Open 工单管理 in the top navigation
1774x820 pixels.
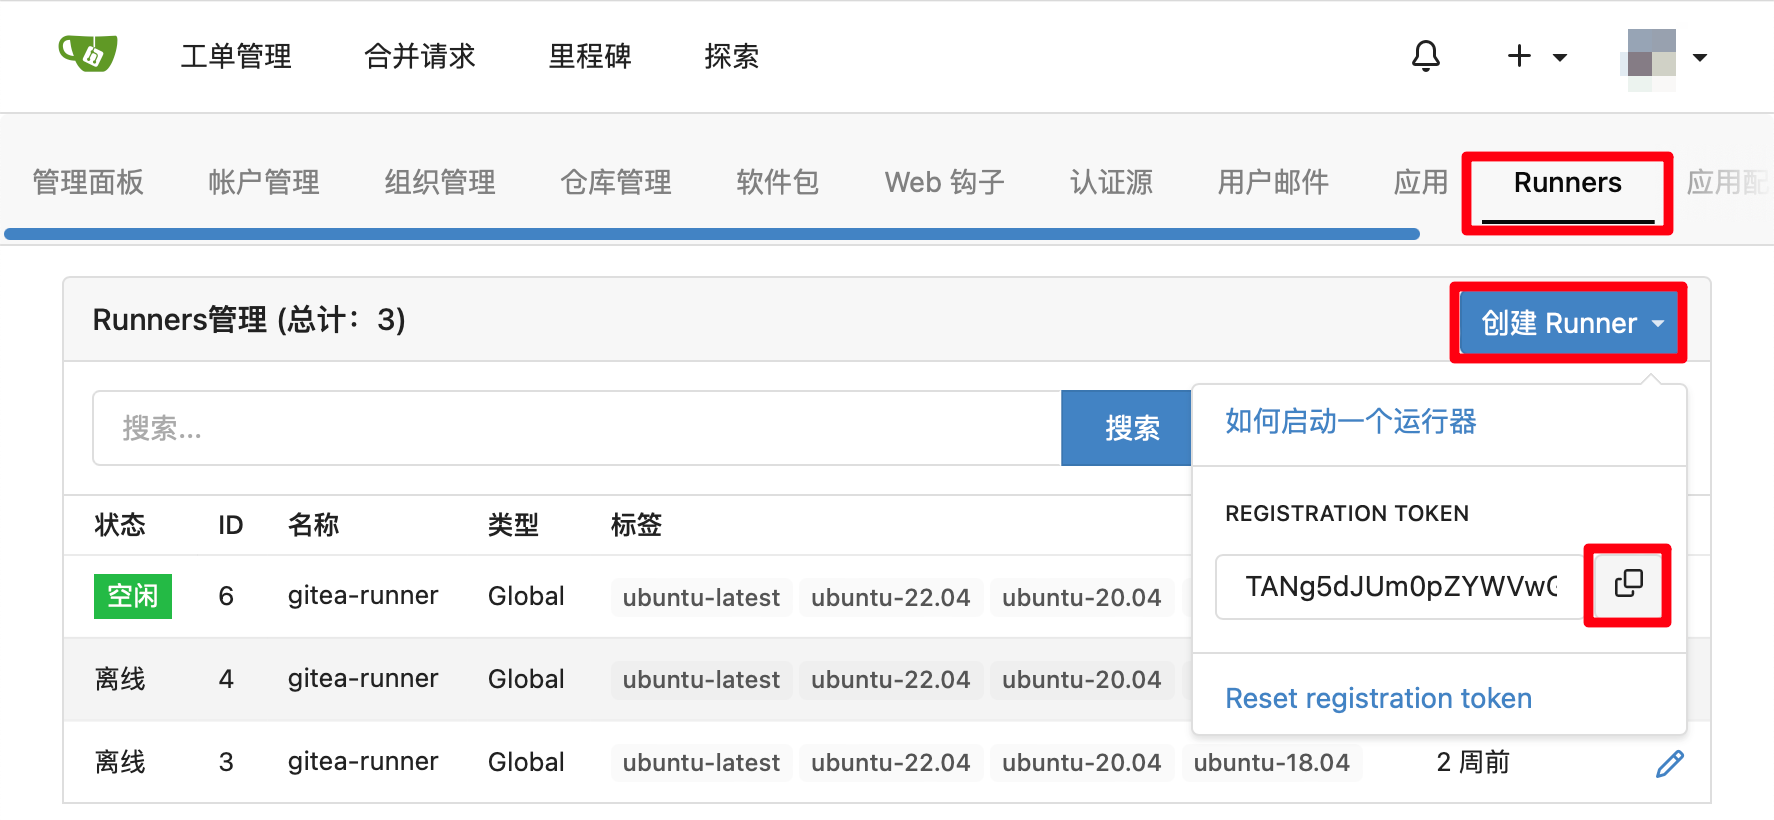(x=236, y=56)
